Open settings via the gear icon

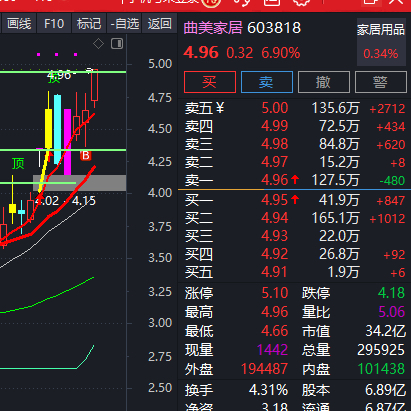[301, 3]
